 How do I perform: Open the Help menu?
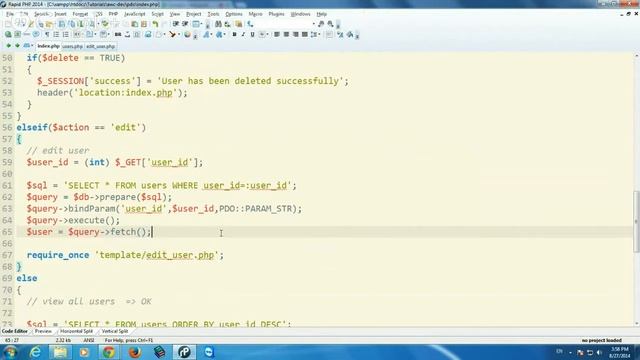point(322,14)
